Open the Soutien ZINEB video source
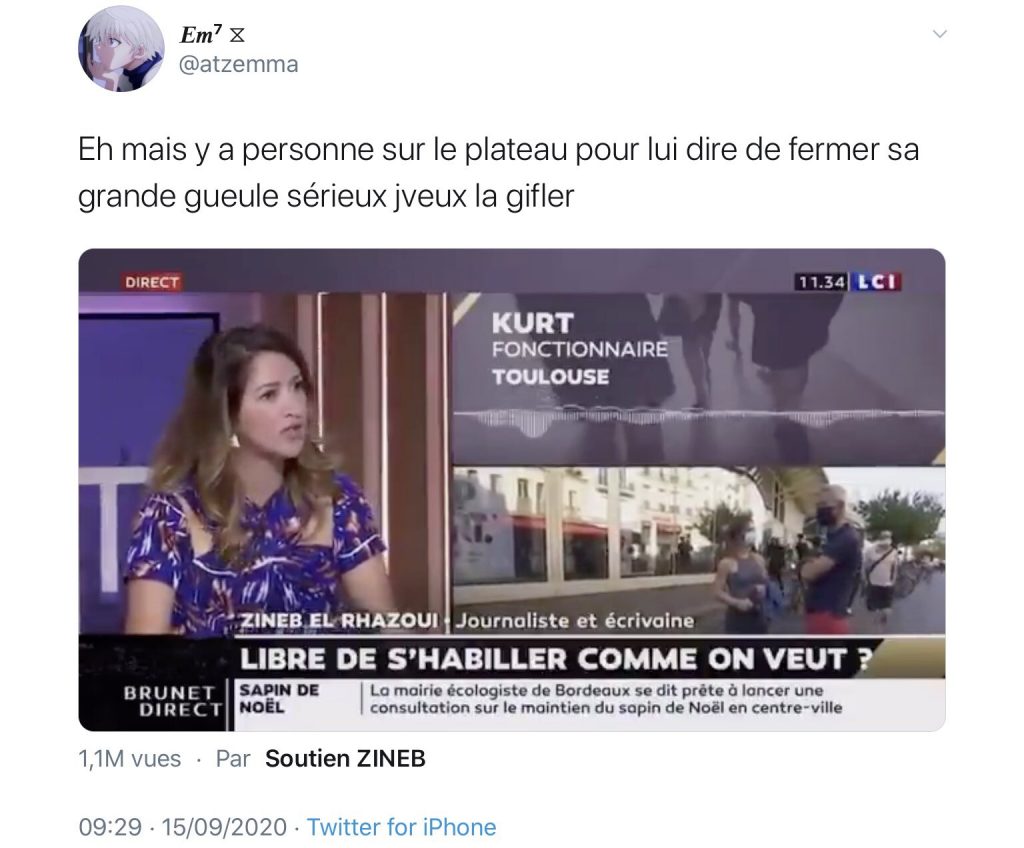This screenshot has width=1024, height=848. coord(345,758)
